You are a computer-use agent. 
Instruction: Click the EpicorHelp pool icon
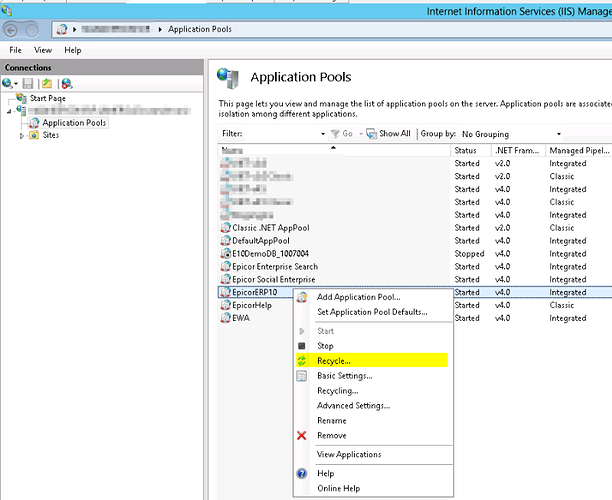pyautogui.click(x=226, y=305)
